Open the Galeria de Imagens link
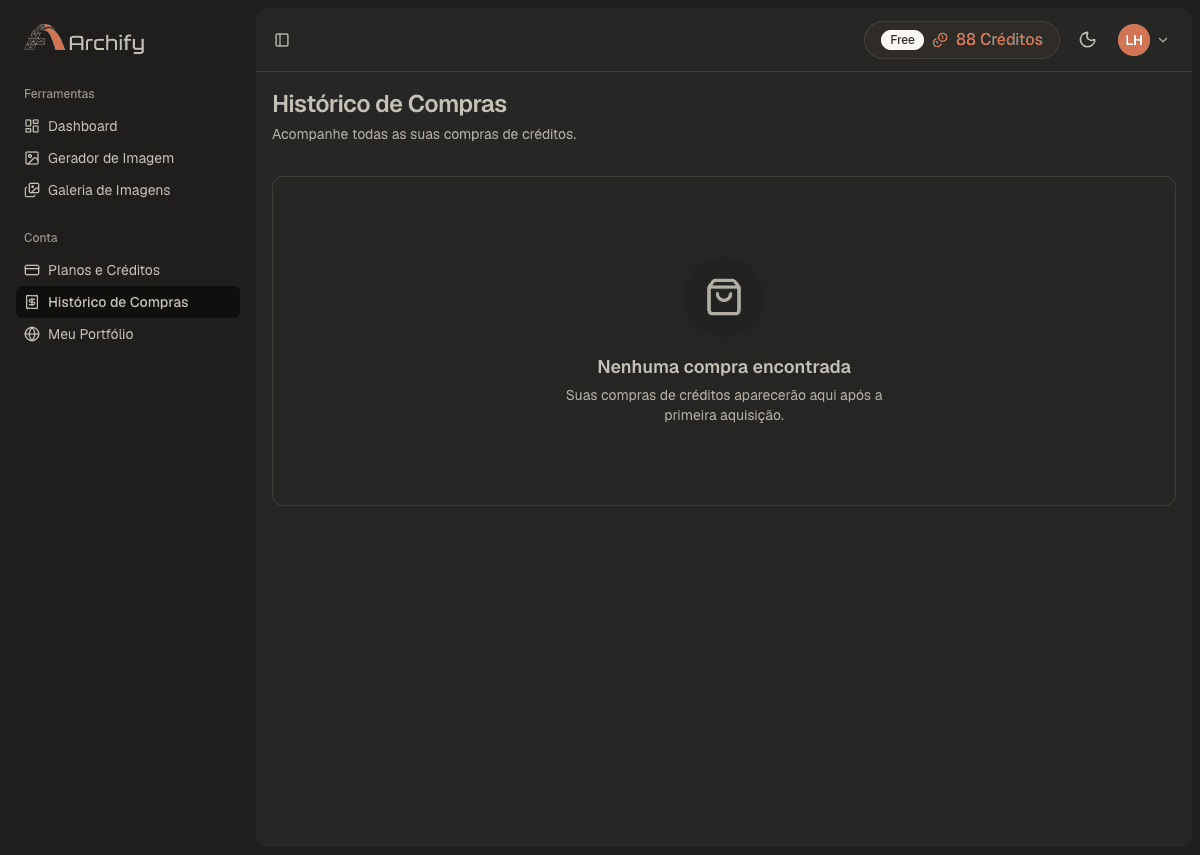The width and height of the screenshot is (1200, 855). coord(128,190)
